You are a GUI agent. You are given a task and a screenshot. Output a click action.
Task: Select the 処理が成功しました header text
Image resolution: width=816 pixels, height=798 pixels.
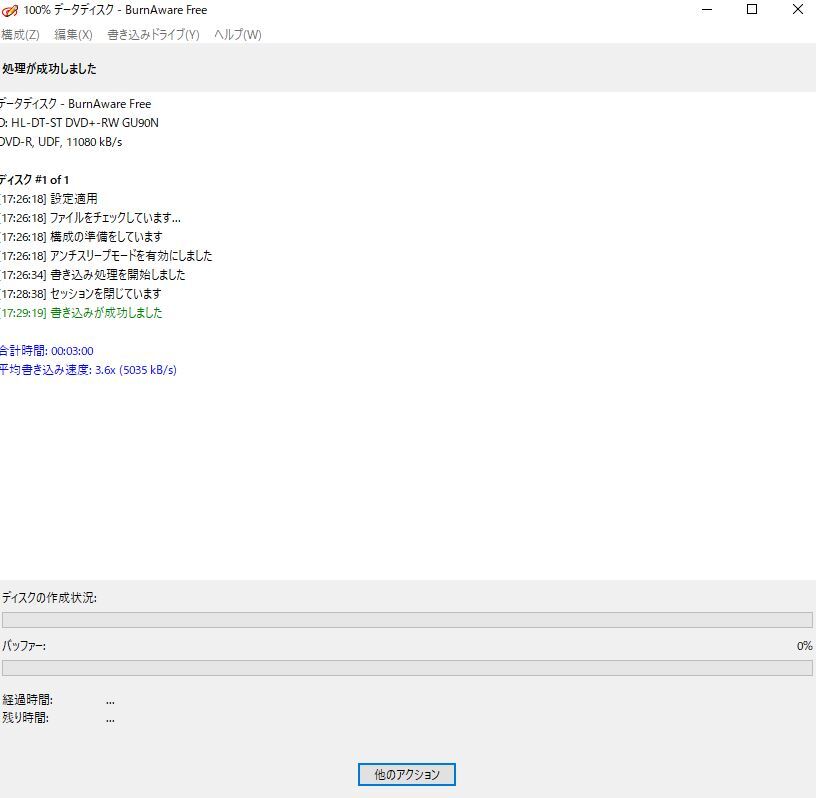coord(49,69)
